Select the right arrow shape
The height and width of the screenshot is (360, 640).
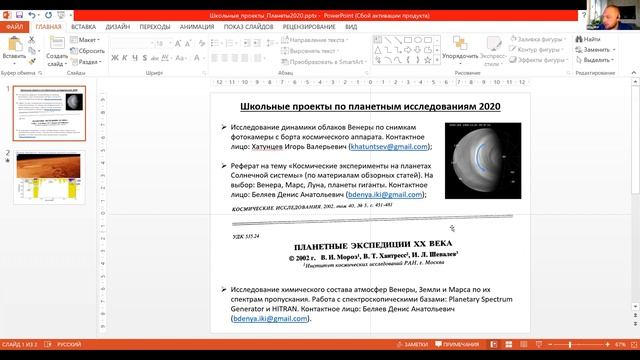407,50
